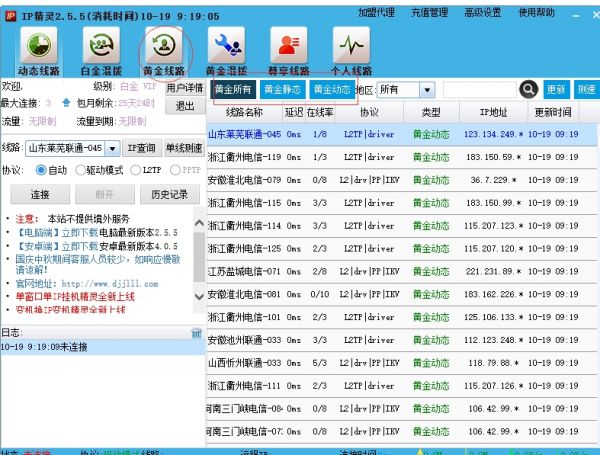
Task: Select row 浙江衢州电信-119
Action: click(x=402, y=157)
